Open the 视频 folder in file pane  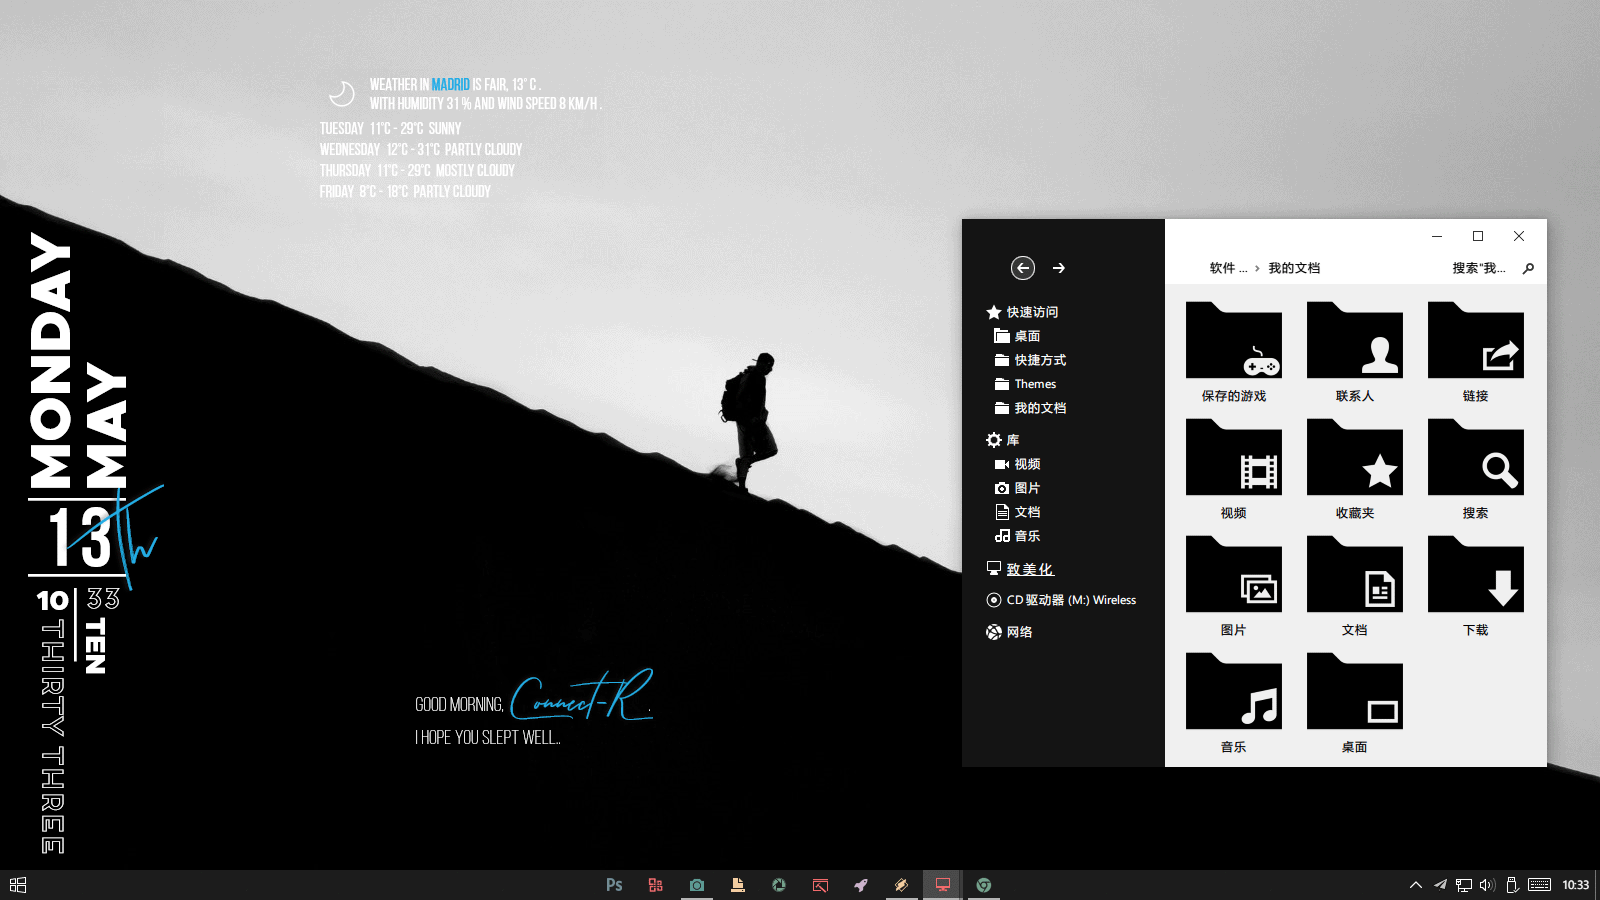1233,468
